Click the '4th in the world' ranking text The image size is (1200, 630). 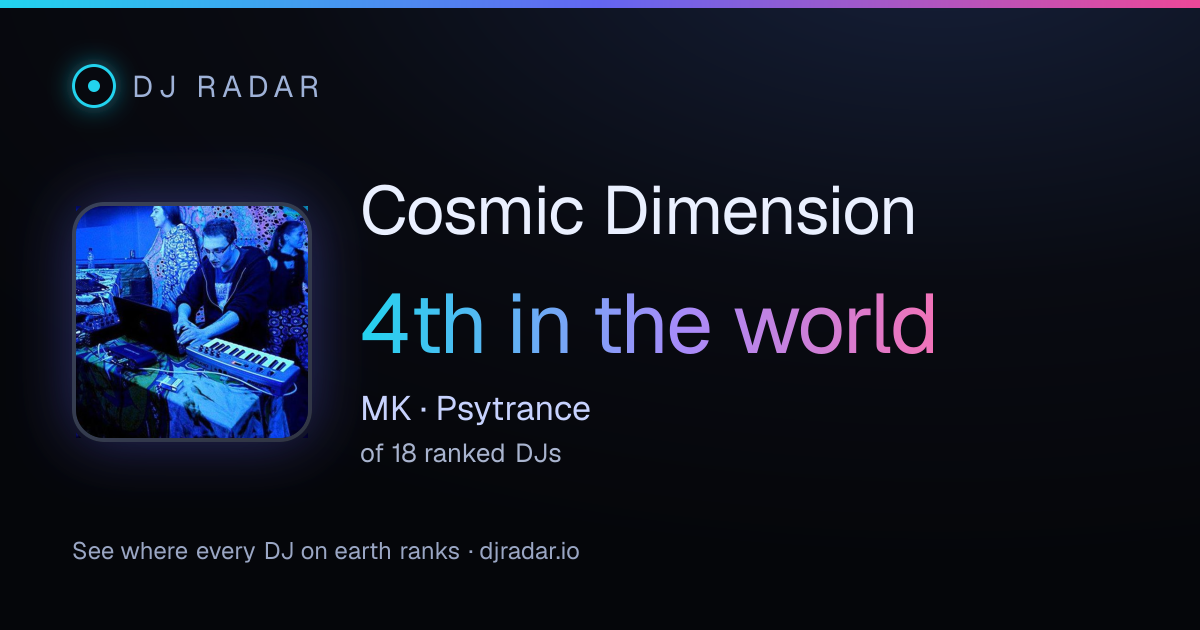pos(648,325)
